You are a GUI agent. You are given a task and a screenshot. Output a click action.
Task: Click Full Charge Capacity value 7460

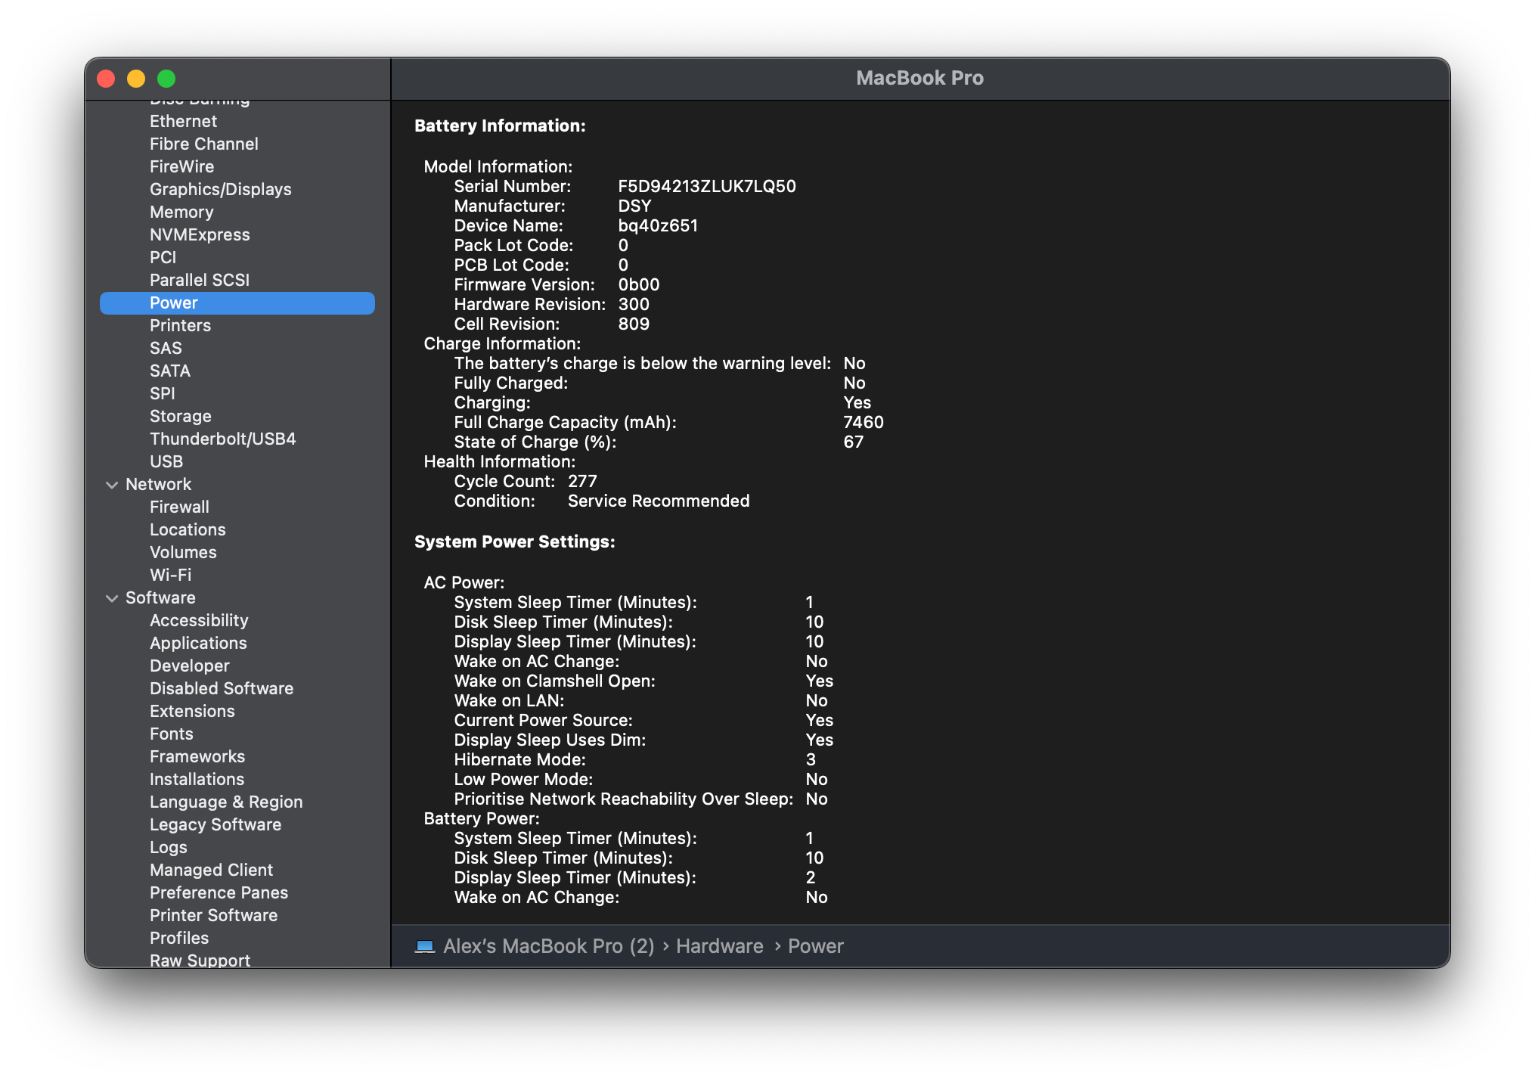(x=863, y=422)
